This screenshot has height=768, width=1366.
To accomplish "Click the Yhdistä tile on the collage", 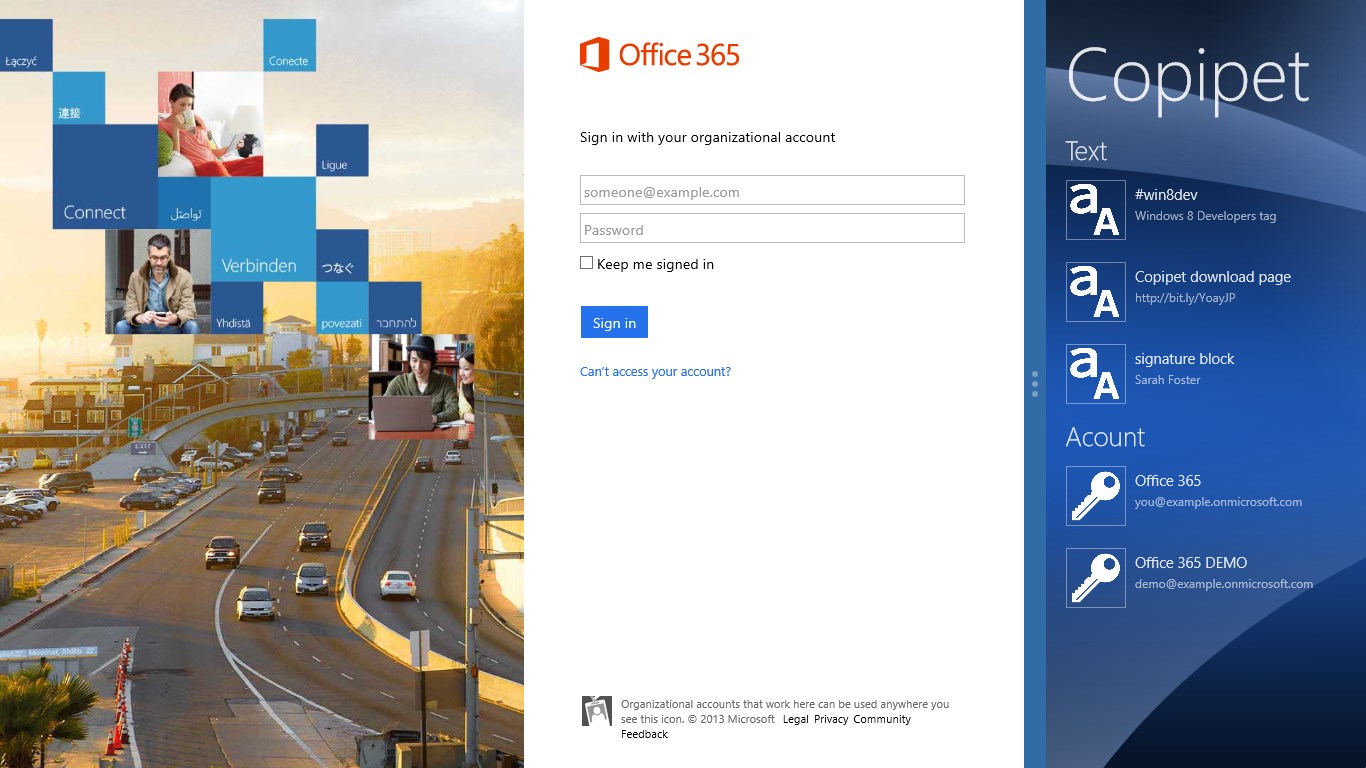I will (237, 308).
